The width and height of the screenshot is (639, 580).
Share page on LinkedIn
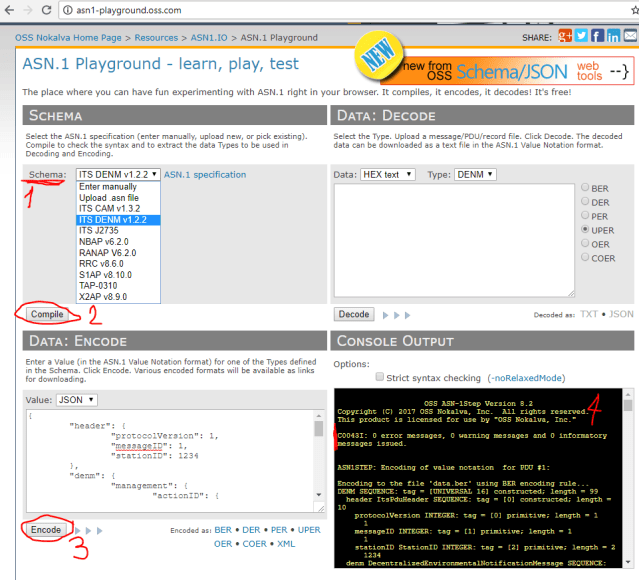pyautogui.click(x=612, y=37)
